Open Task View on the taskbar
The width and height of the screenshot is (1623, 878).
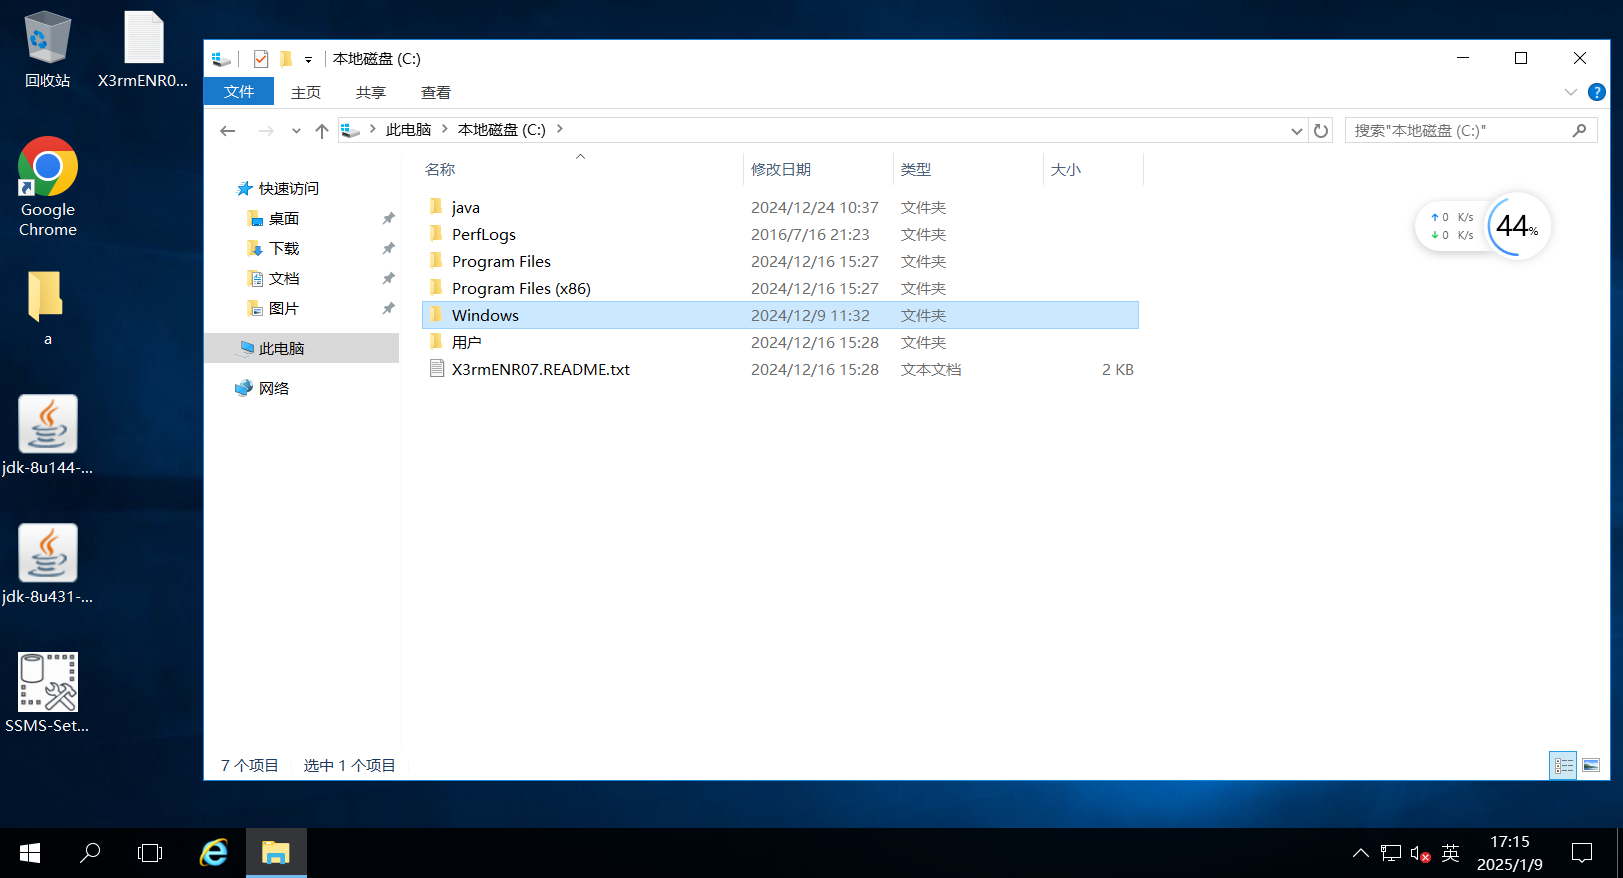[x=150, y=853]
